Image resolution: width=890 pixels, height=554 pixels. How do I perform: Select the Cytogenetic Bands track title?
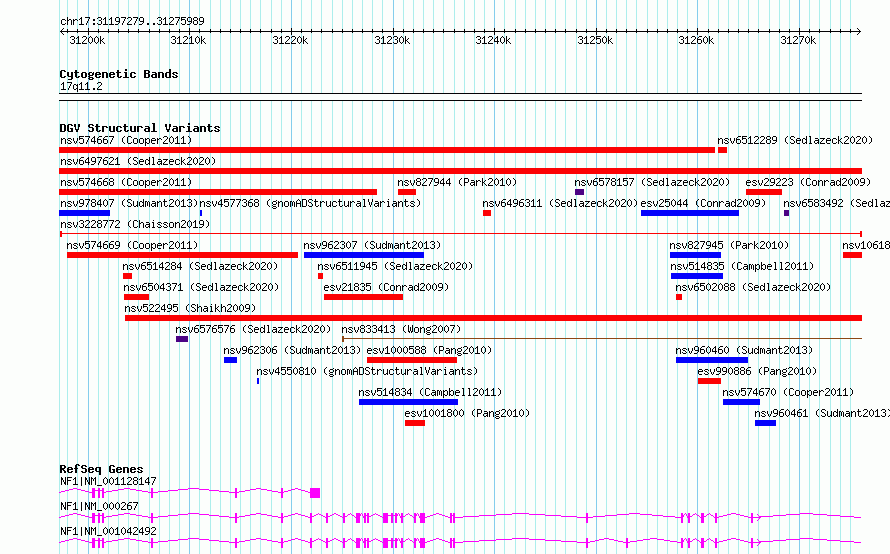(x=119, y=74)
